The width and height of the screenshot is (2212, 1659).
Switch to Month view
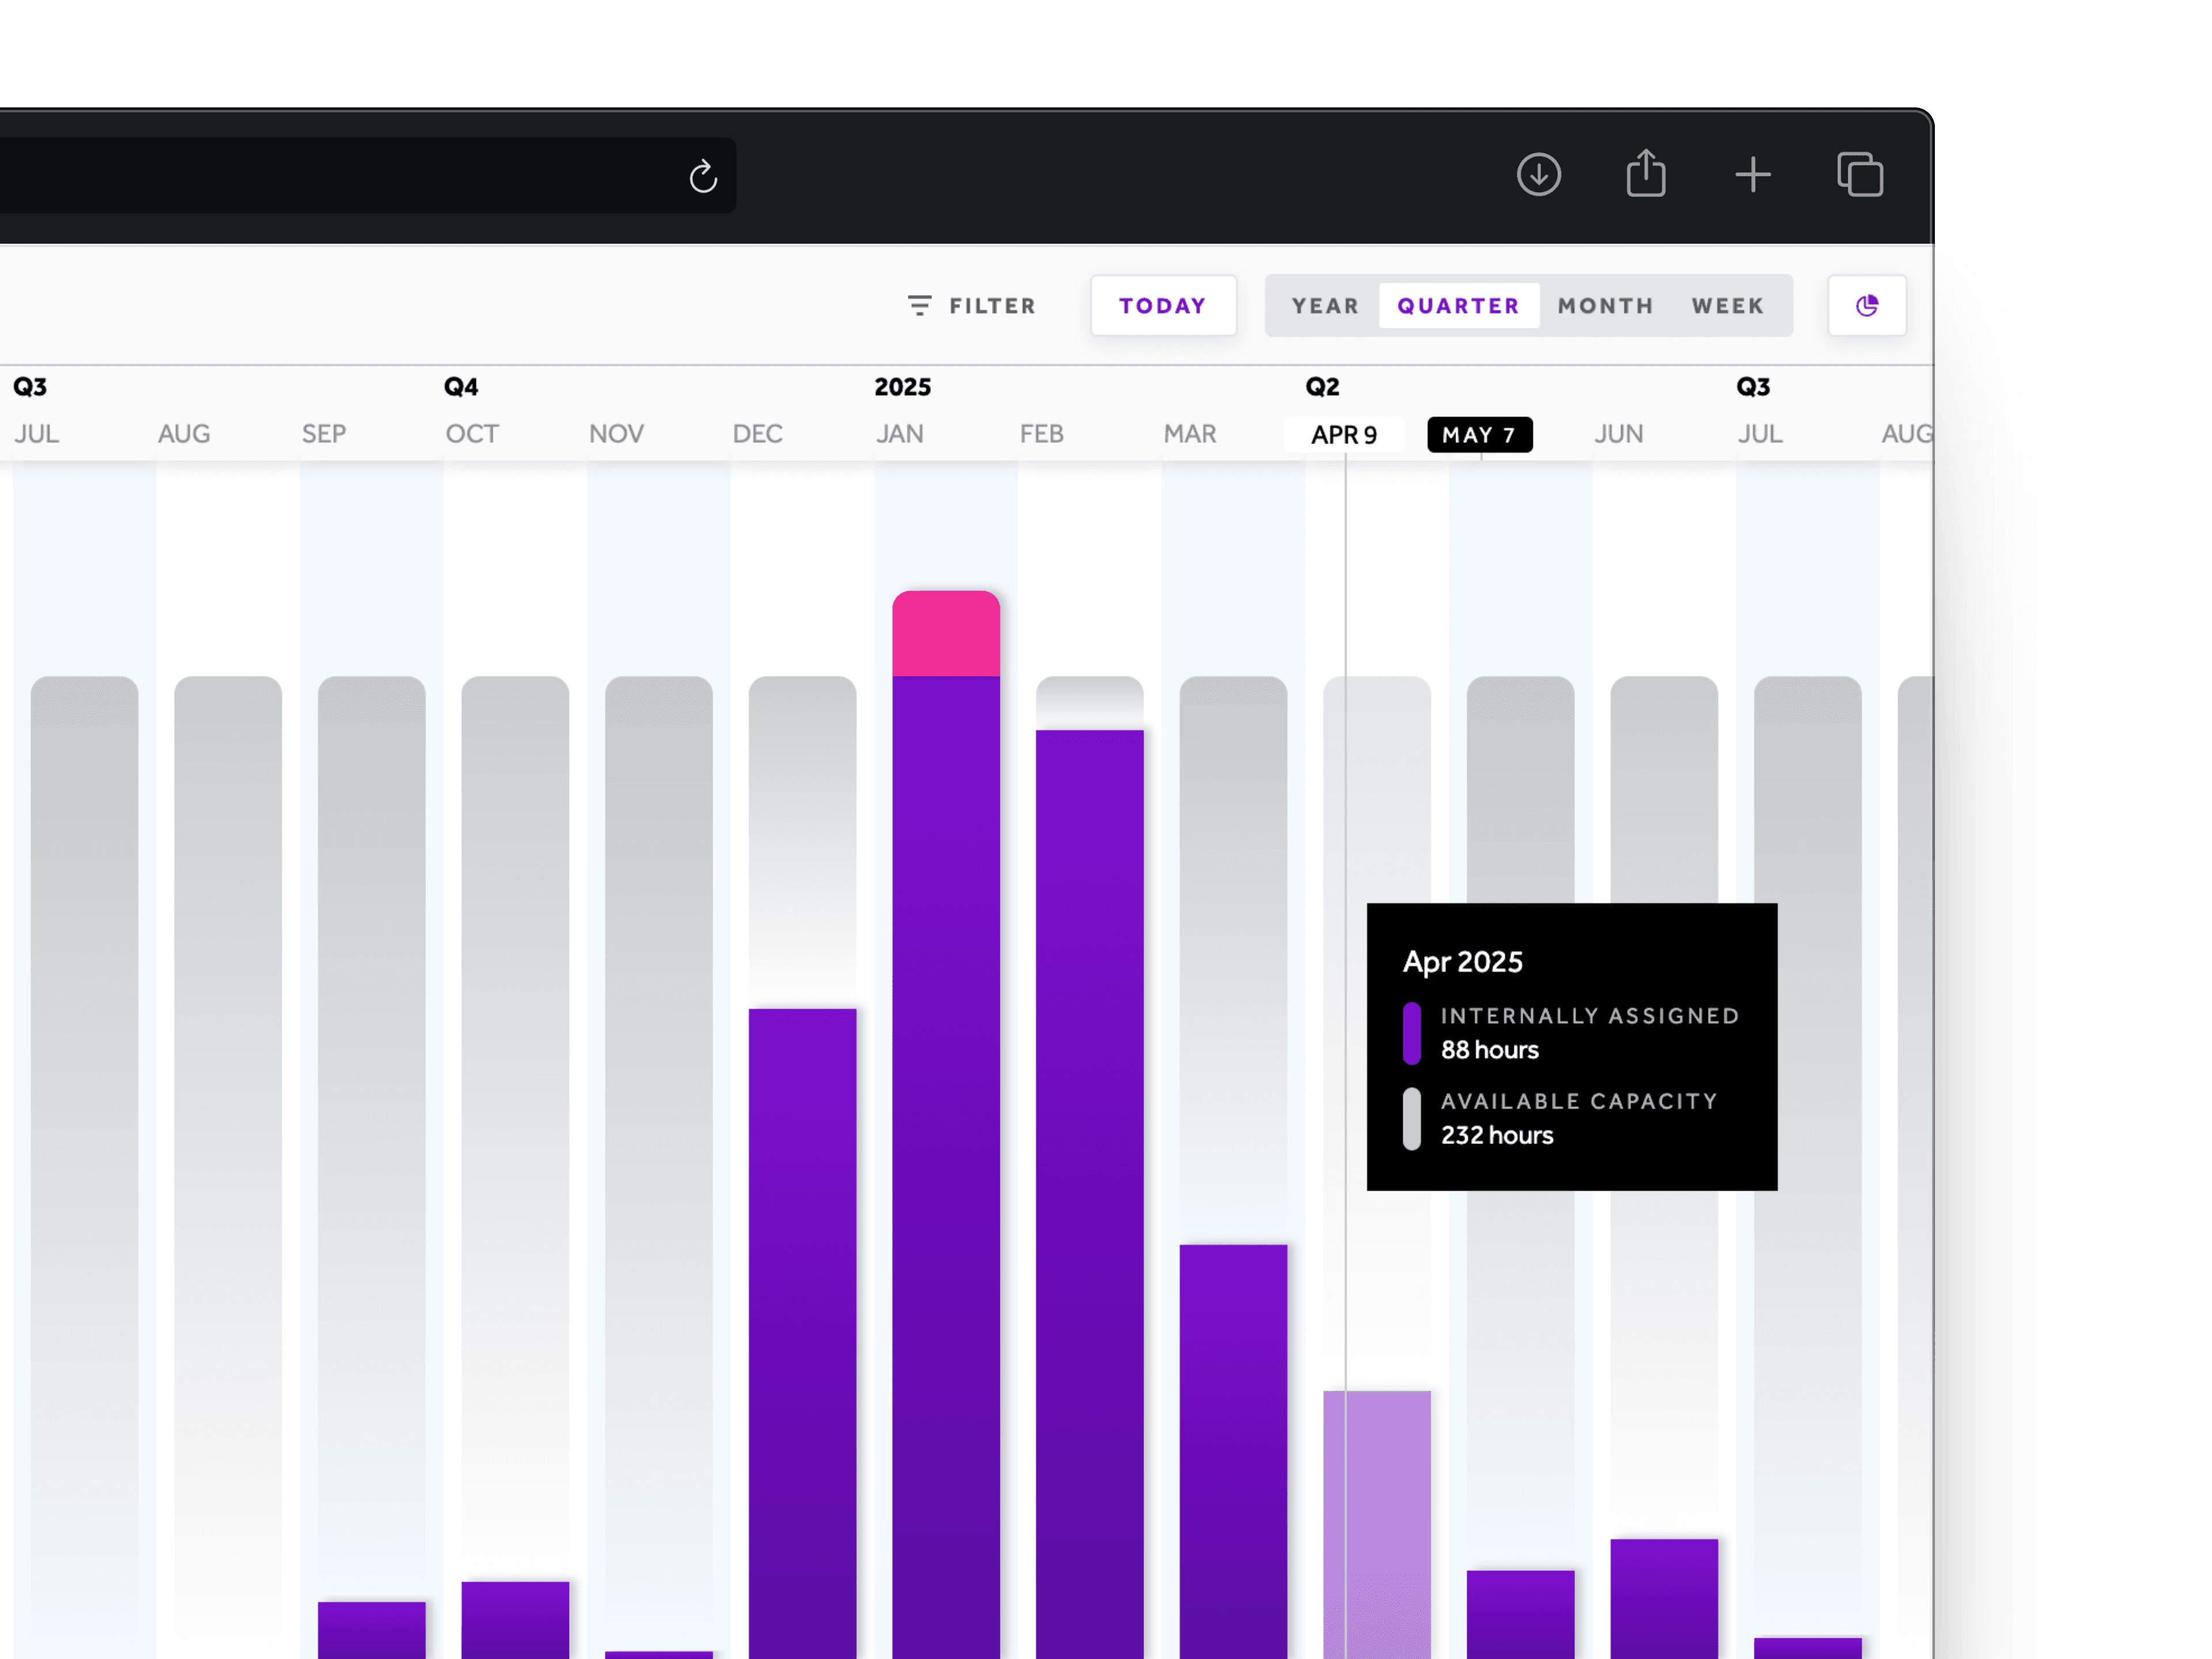(1605, 305)
